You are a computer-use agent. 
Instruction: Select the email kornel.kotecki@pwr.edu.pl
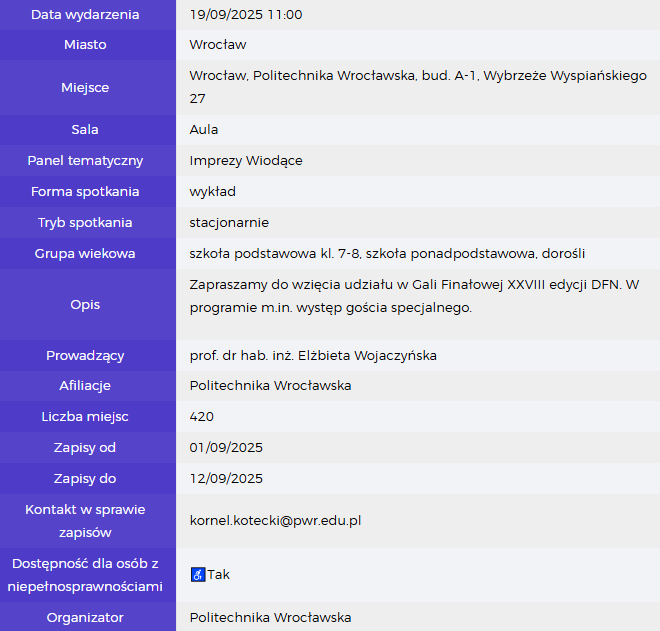pos(275,521)
